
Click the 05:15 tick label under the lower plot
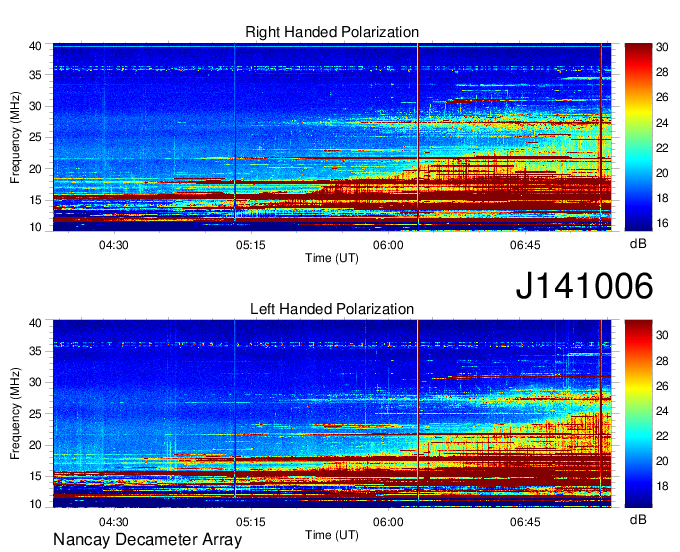tap(251, 522)
